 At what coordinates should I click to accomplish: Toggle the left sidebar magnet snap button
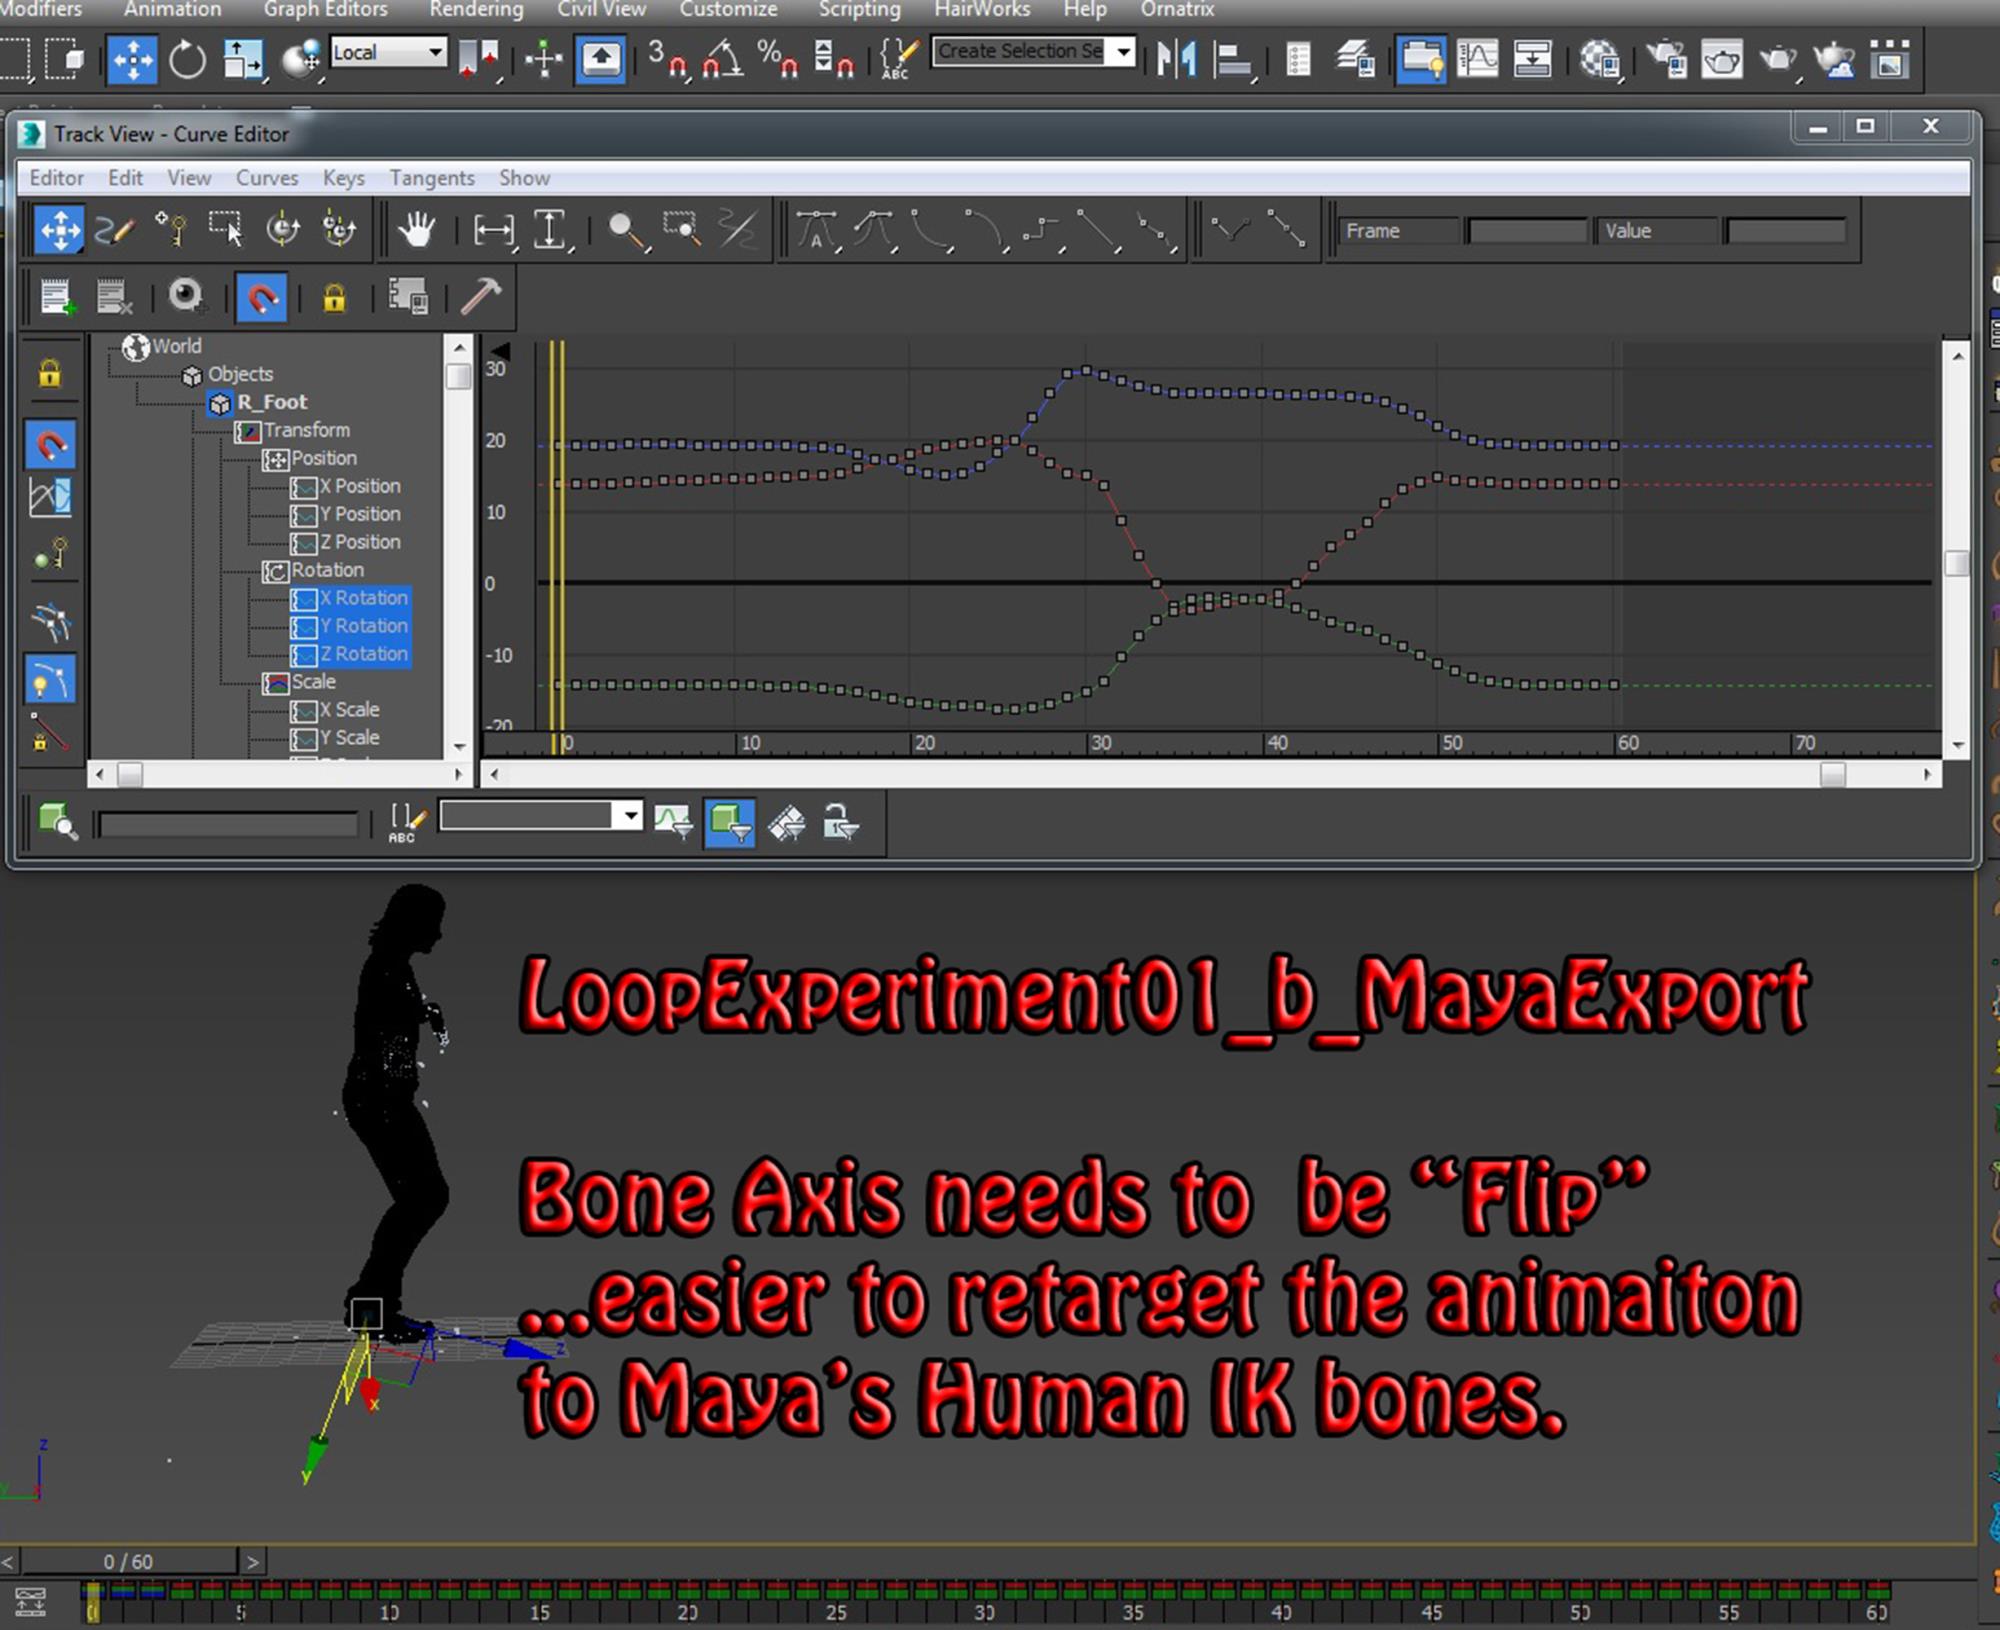51,444
